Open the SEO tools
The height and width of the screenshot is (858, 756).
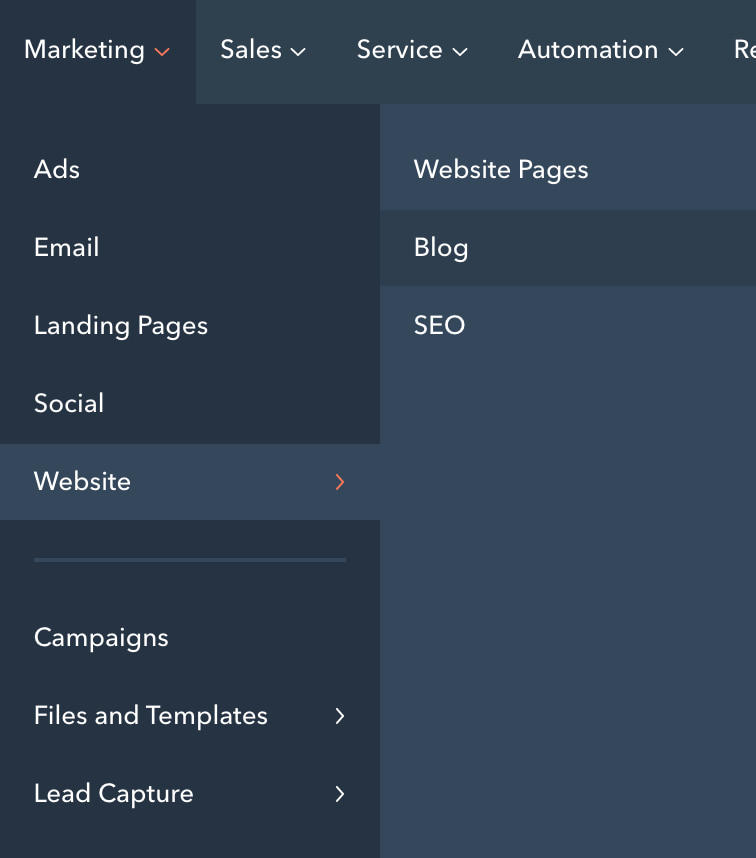(439, 325)
